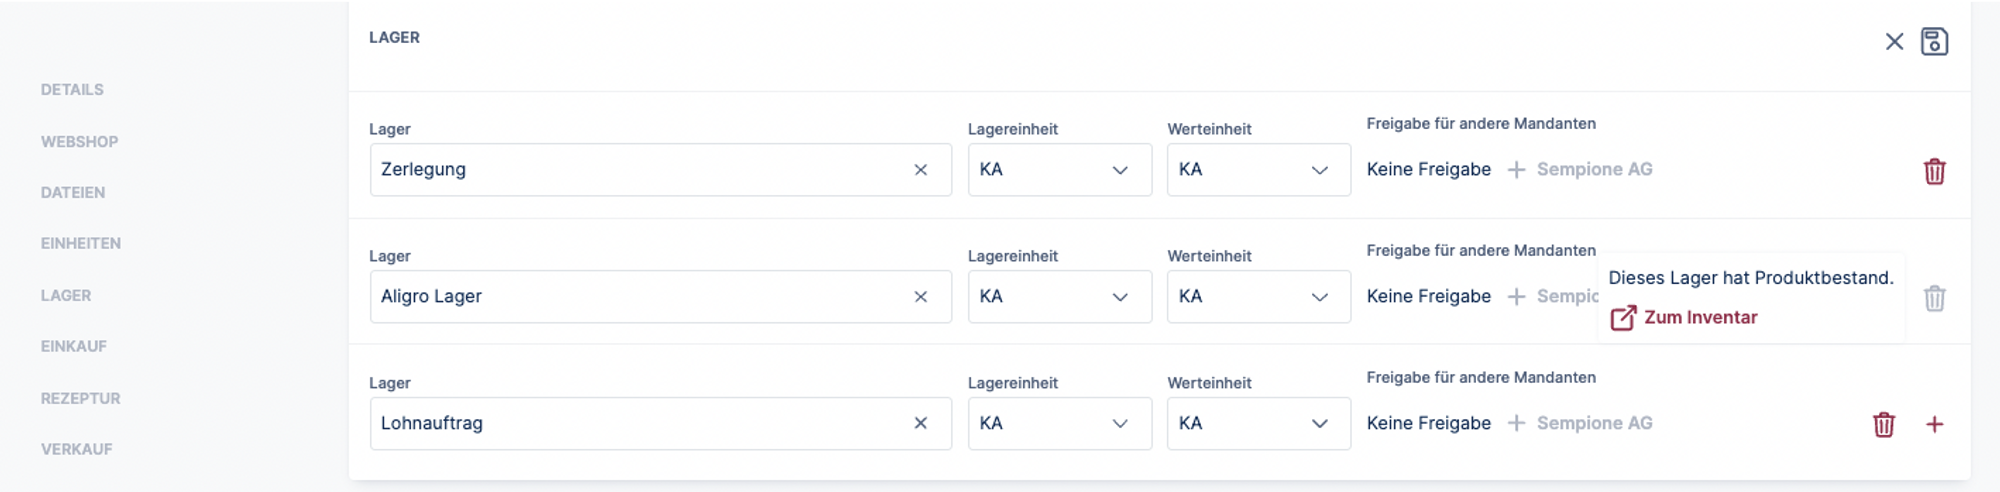The width and height of the screenshot is (2000, 492).
Task: Go to the Webshop section
Action: coord(79,142)
